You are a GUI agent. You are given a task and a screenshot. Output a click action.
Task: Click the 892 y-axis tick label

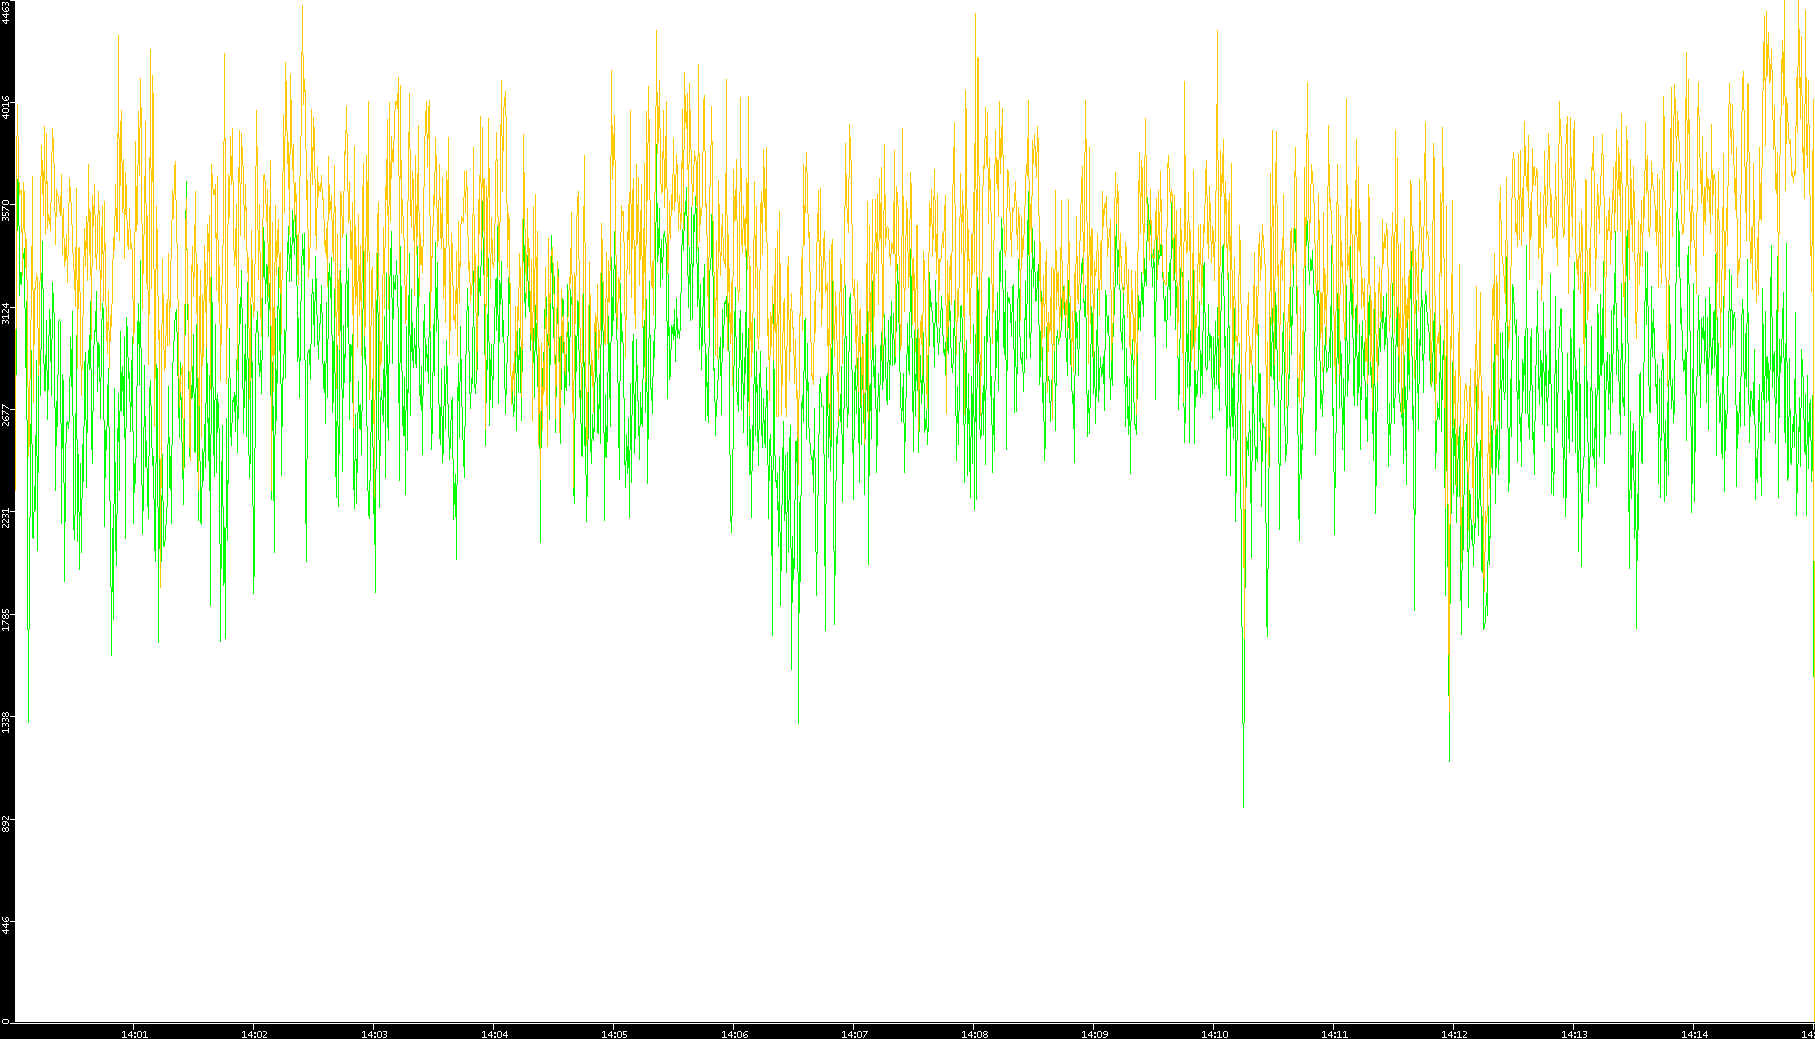pos(6,823)
